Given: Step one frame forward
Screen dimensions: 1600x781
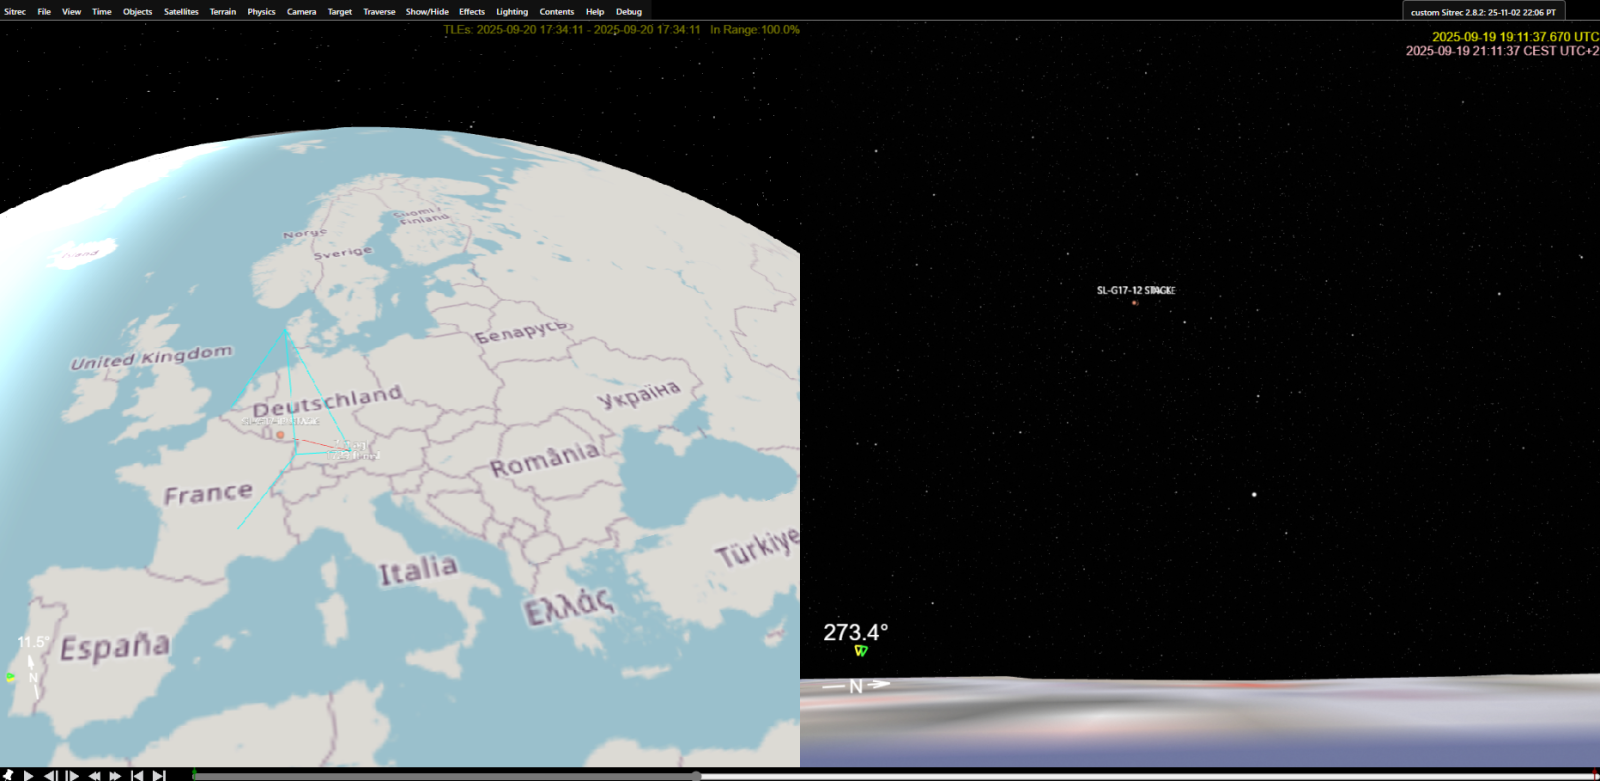Looking at the screenshot, I should 72,775.
